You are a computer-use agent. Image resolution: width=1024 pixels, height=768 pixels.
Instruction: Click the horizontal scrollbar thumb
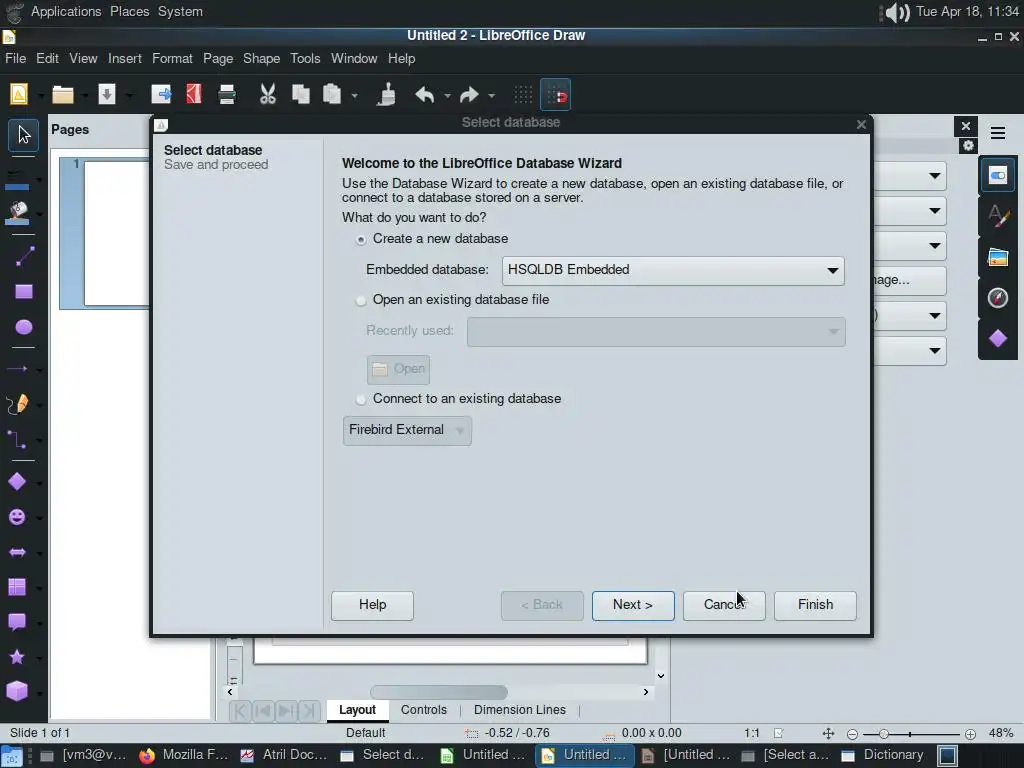coord(439,692)
